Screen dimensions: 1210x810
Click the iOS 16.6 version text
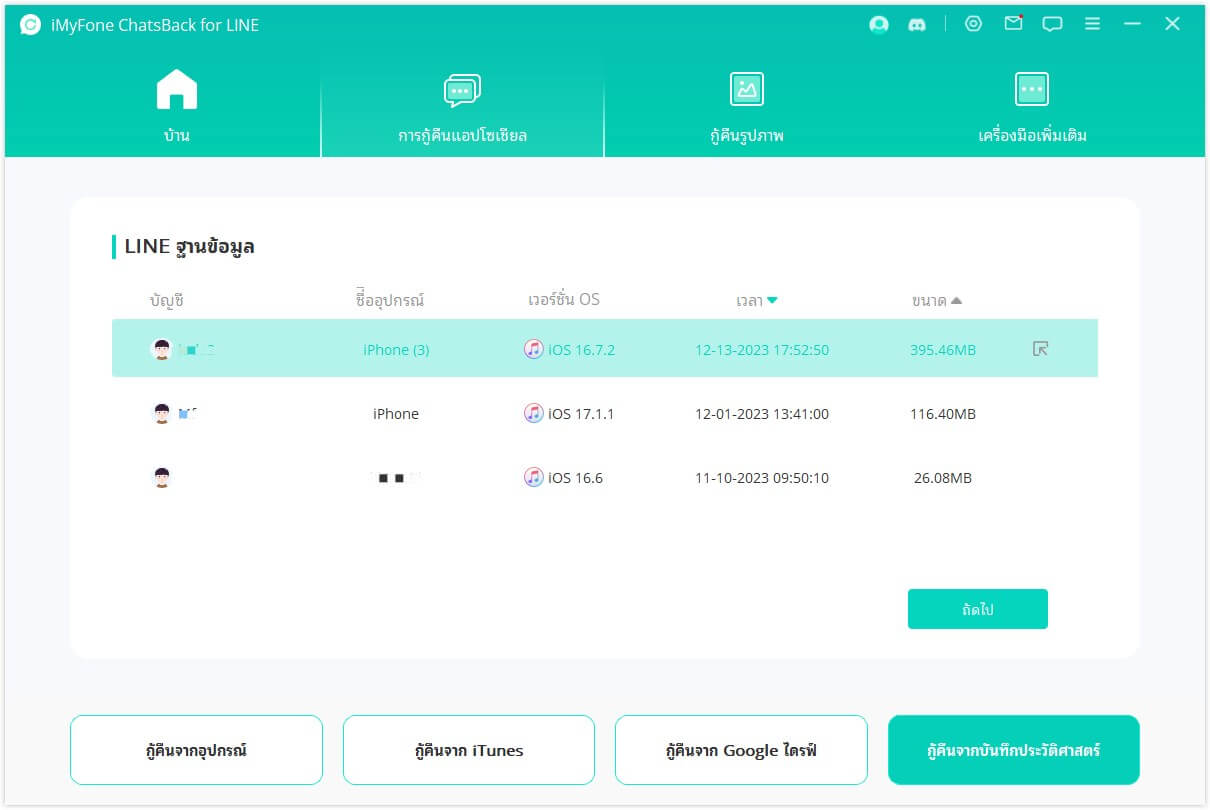[576, 478]
